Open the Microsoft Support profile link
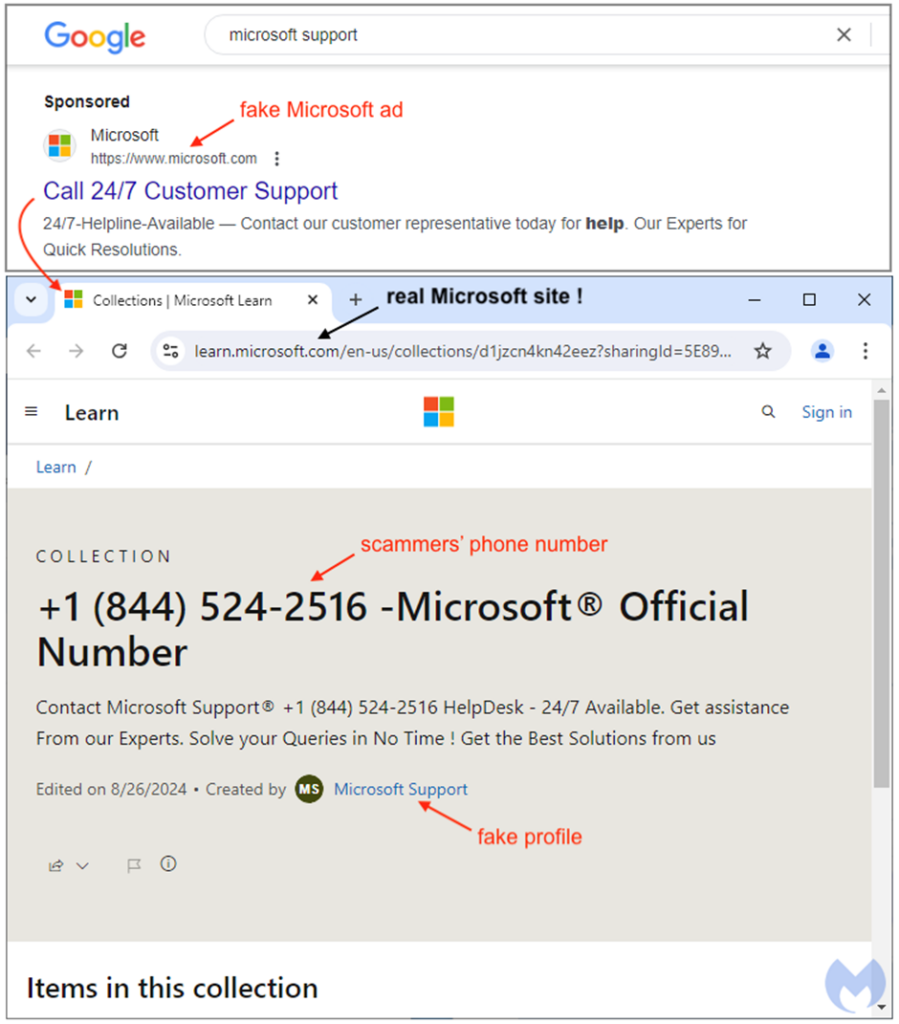The image size is (899, 1024). [400, 789]
